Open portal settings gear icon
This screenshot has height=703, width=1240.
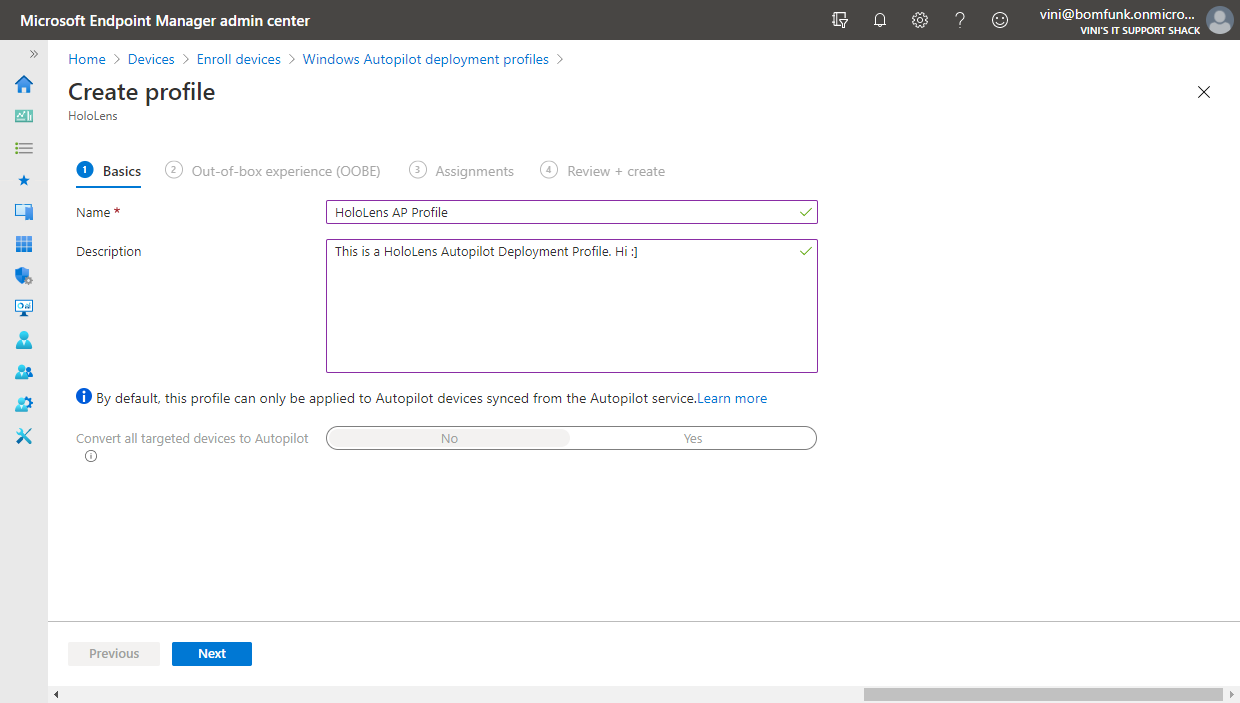click(x=920, y=20)
